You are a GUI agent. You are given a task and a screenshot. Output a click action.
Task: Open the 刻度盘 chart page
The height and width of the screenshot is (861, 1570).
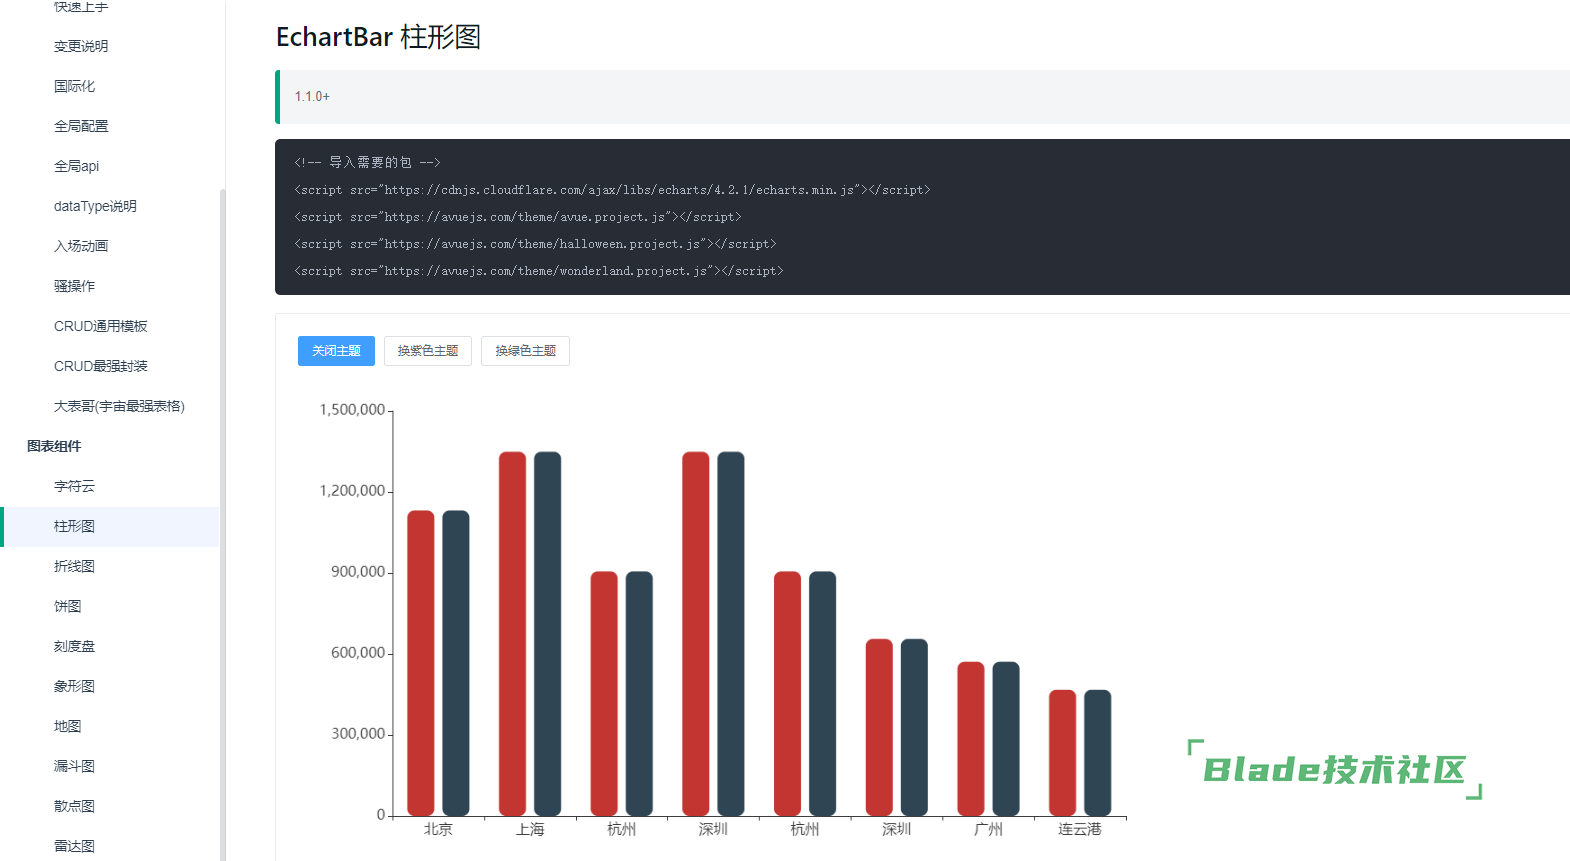[x=75, y=646]
